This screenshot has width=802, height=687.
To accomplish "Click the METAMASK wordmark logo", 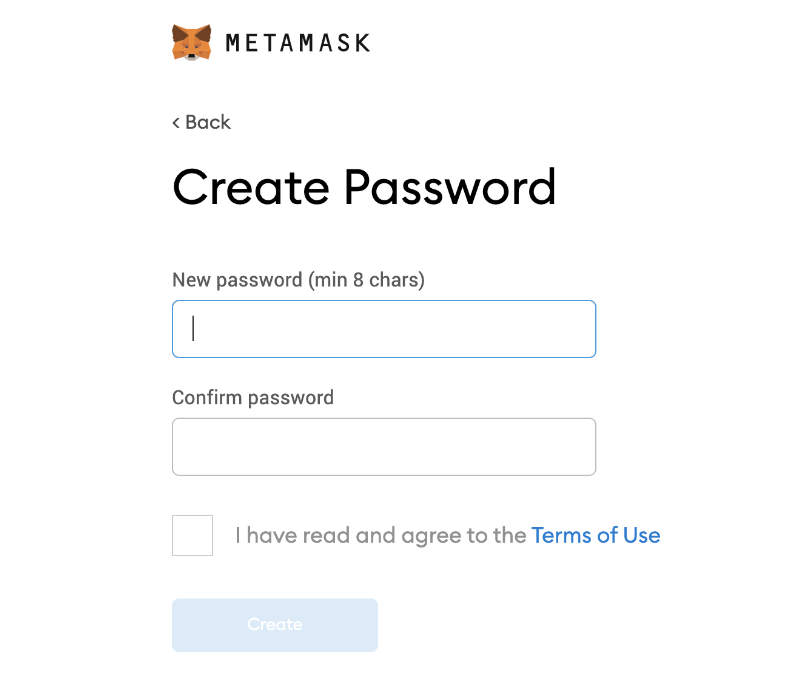I will click(x=298, y=42).
